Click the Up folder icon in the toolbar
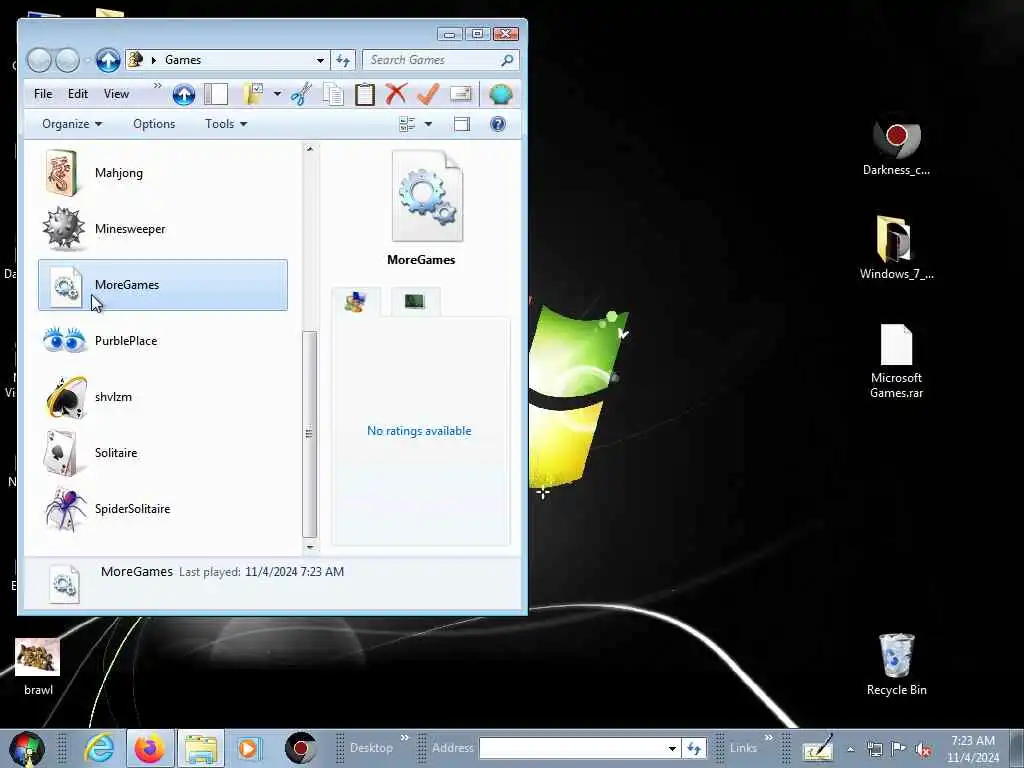The width and height of the screenshot is (1024, 768). tap(184, 95)
